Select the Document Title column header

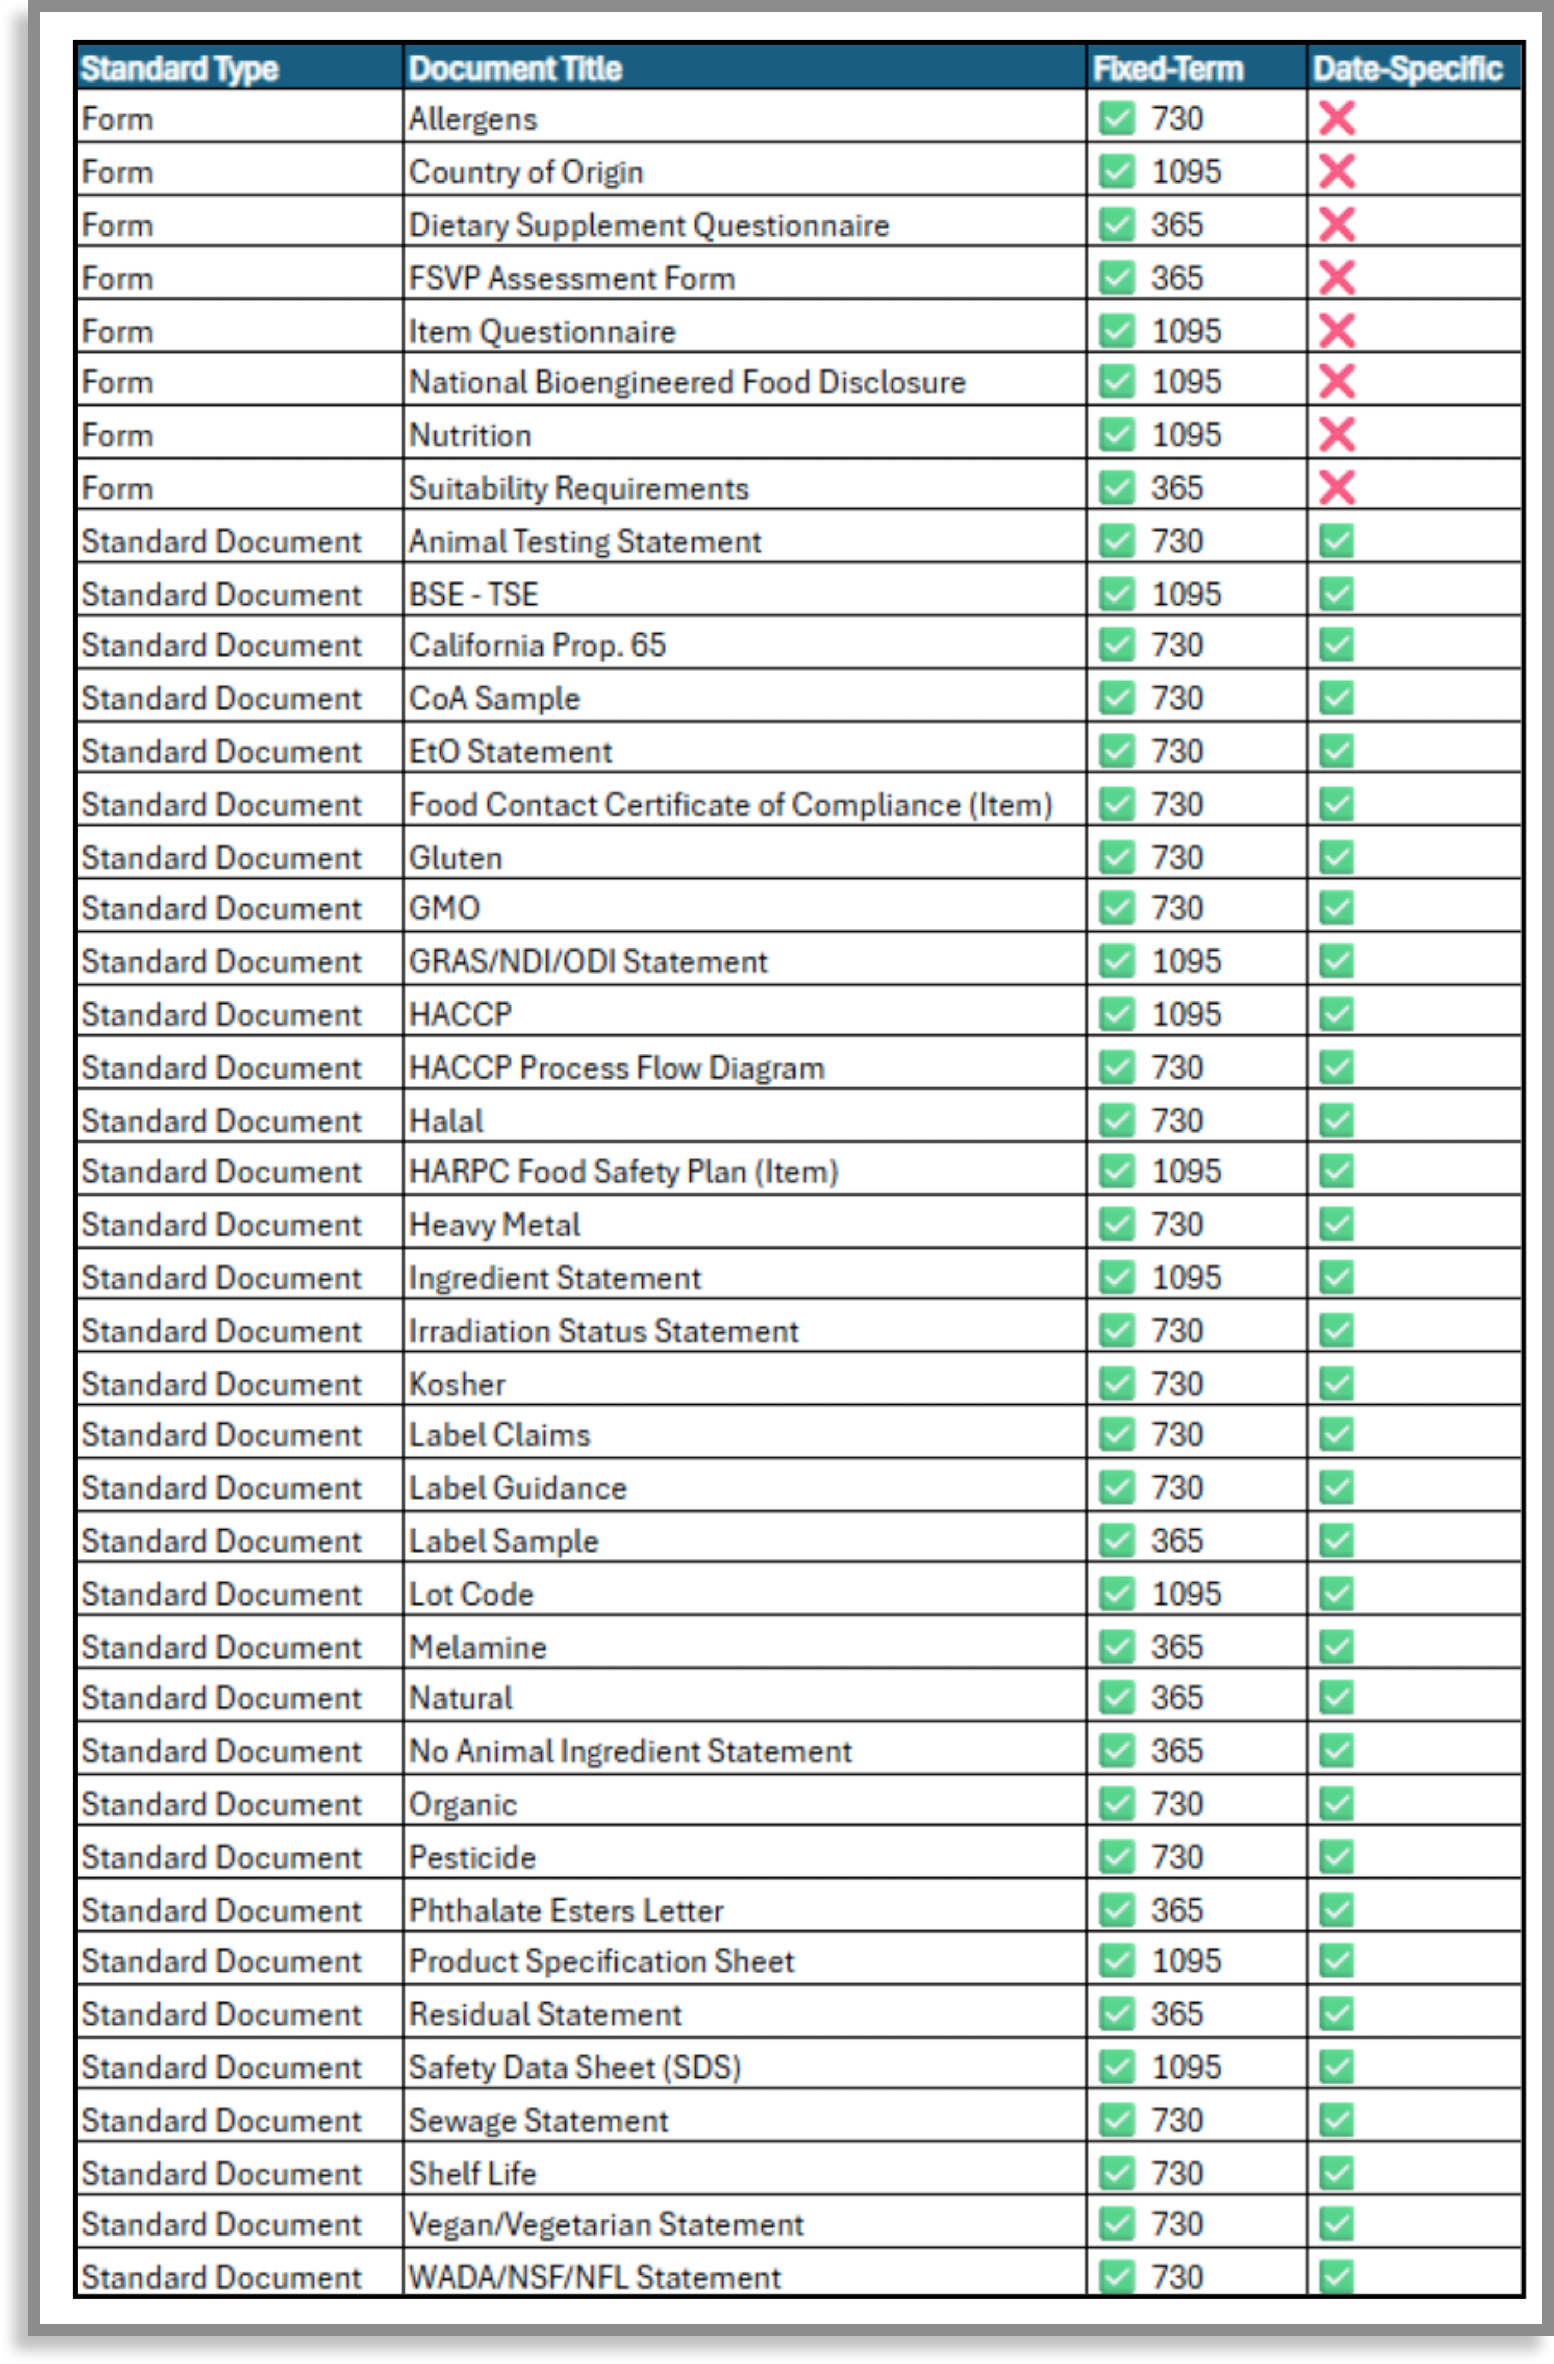tap(745, 67)
